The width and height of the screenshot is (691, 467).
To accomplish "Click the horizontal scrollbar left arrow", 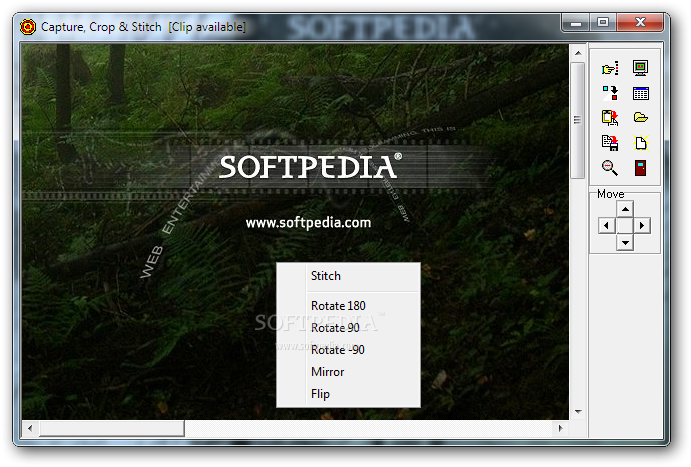I will coord(30,428).
